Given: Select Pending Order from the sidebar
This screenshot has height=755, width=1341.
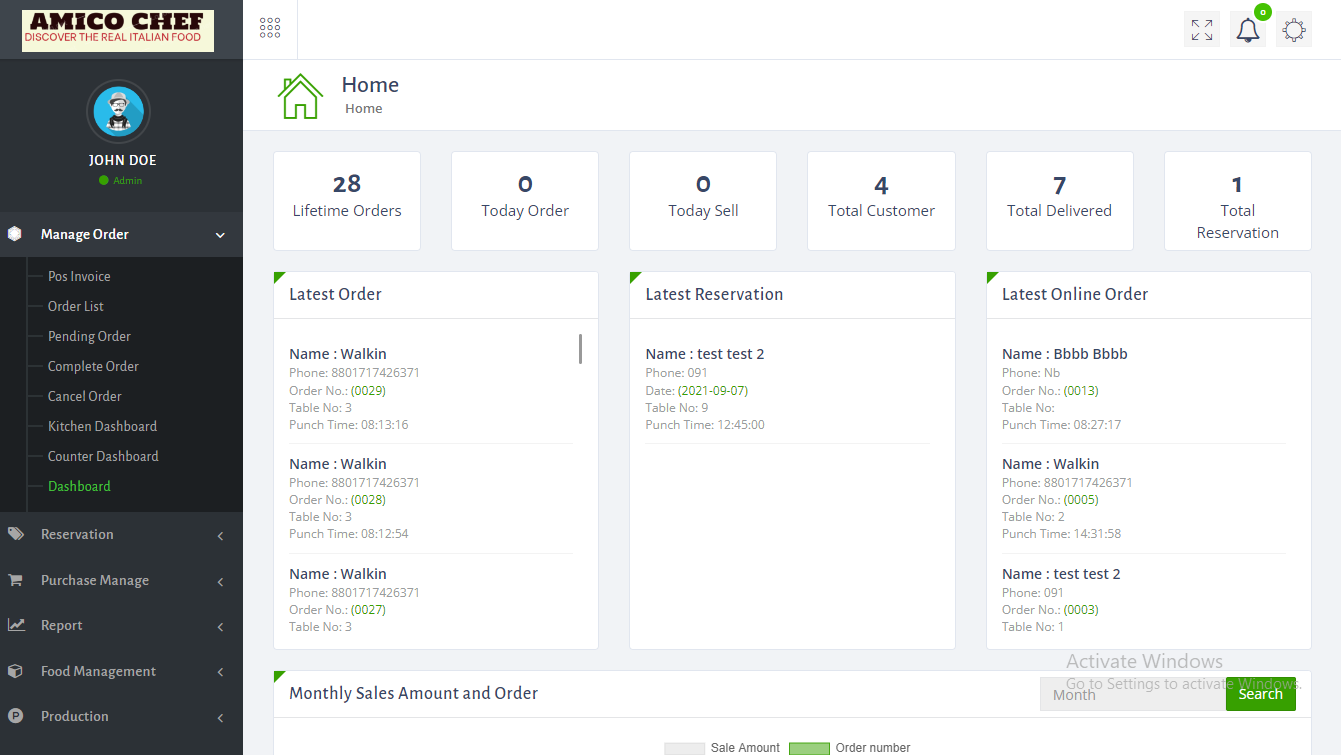Looking at the screenshot, I should (88, 336).
